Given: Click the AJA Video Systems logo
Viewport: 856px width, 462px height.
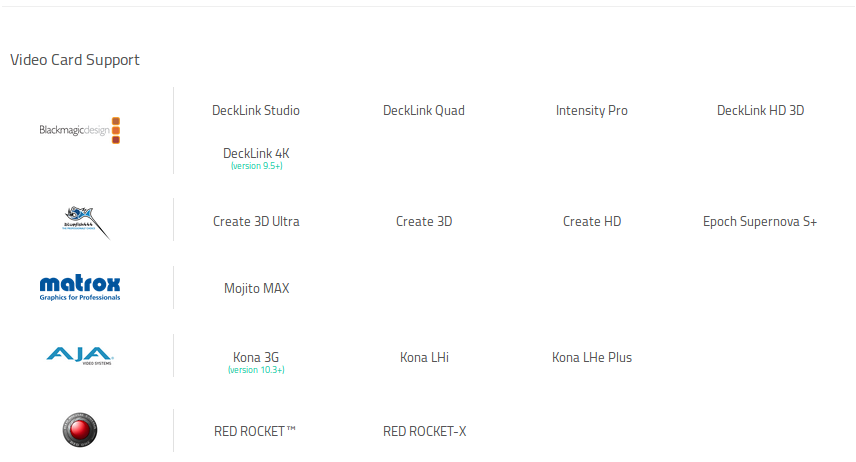Looking at the screenshot, I should [80, 355].
